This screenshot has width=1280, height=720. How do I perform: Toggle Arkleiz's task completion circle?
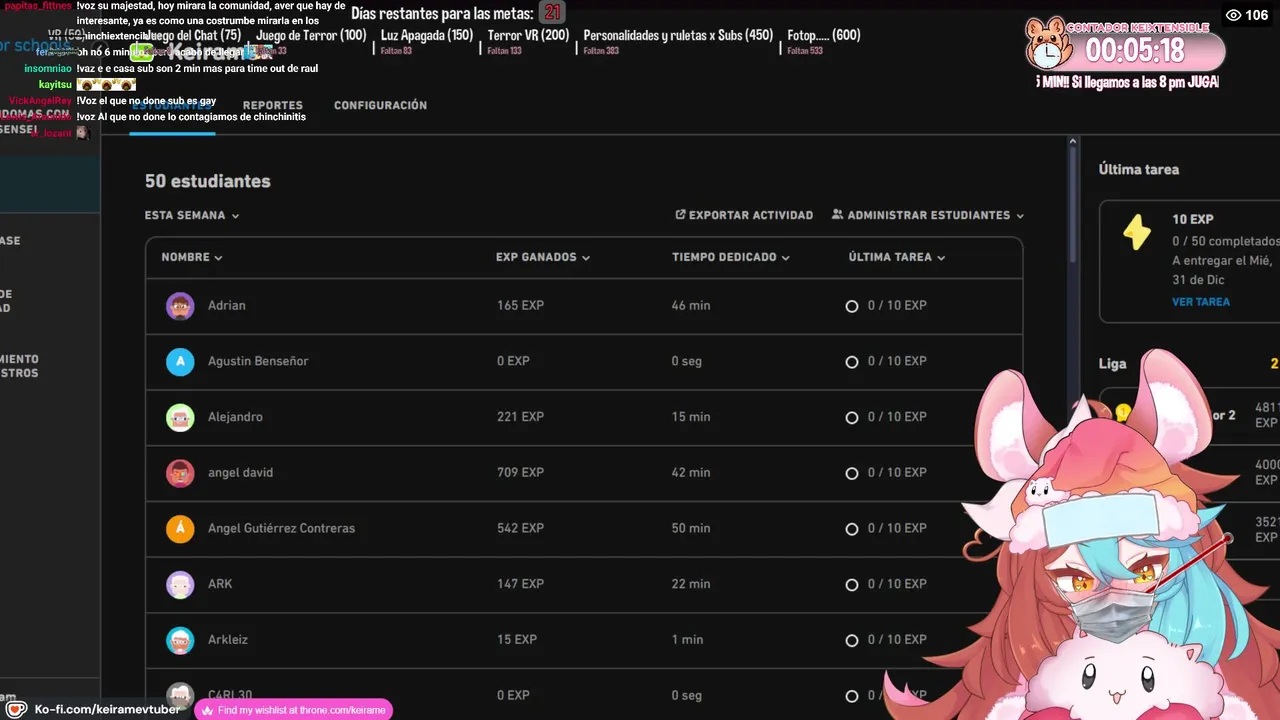[x=852, y=640]
